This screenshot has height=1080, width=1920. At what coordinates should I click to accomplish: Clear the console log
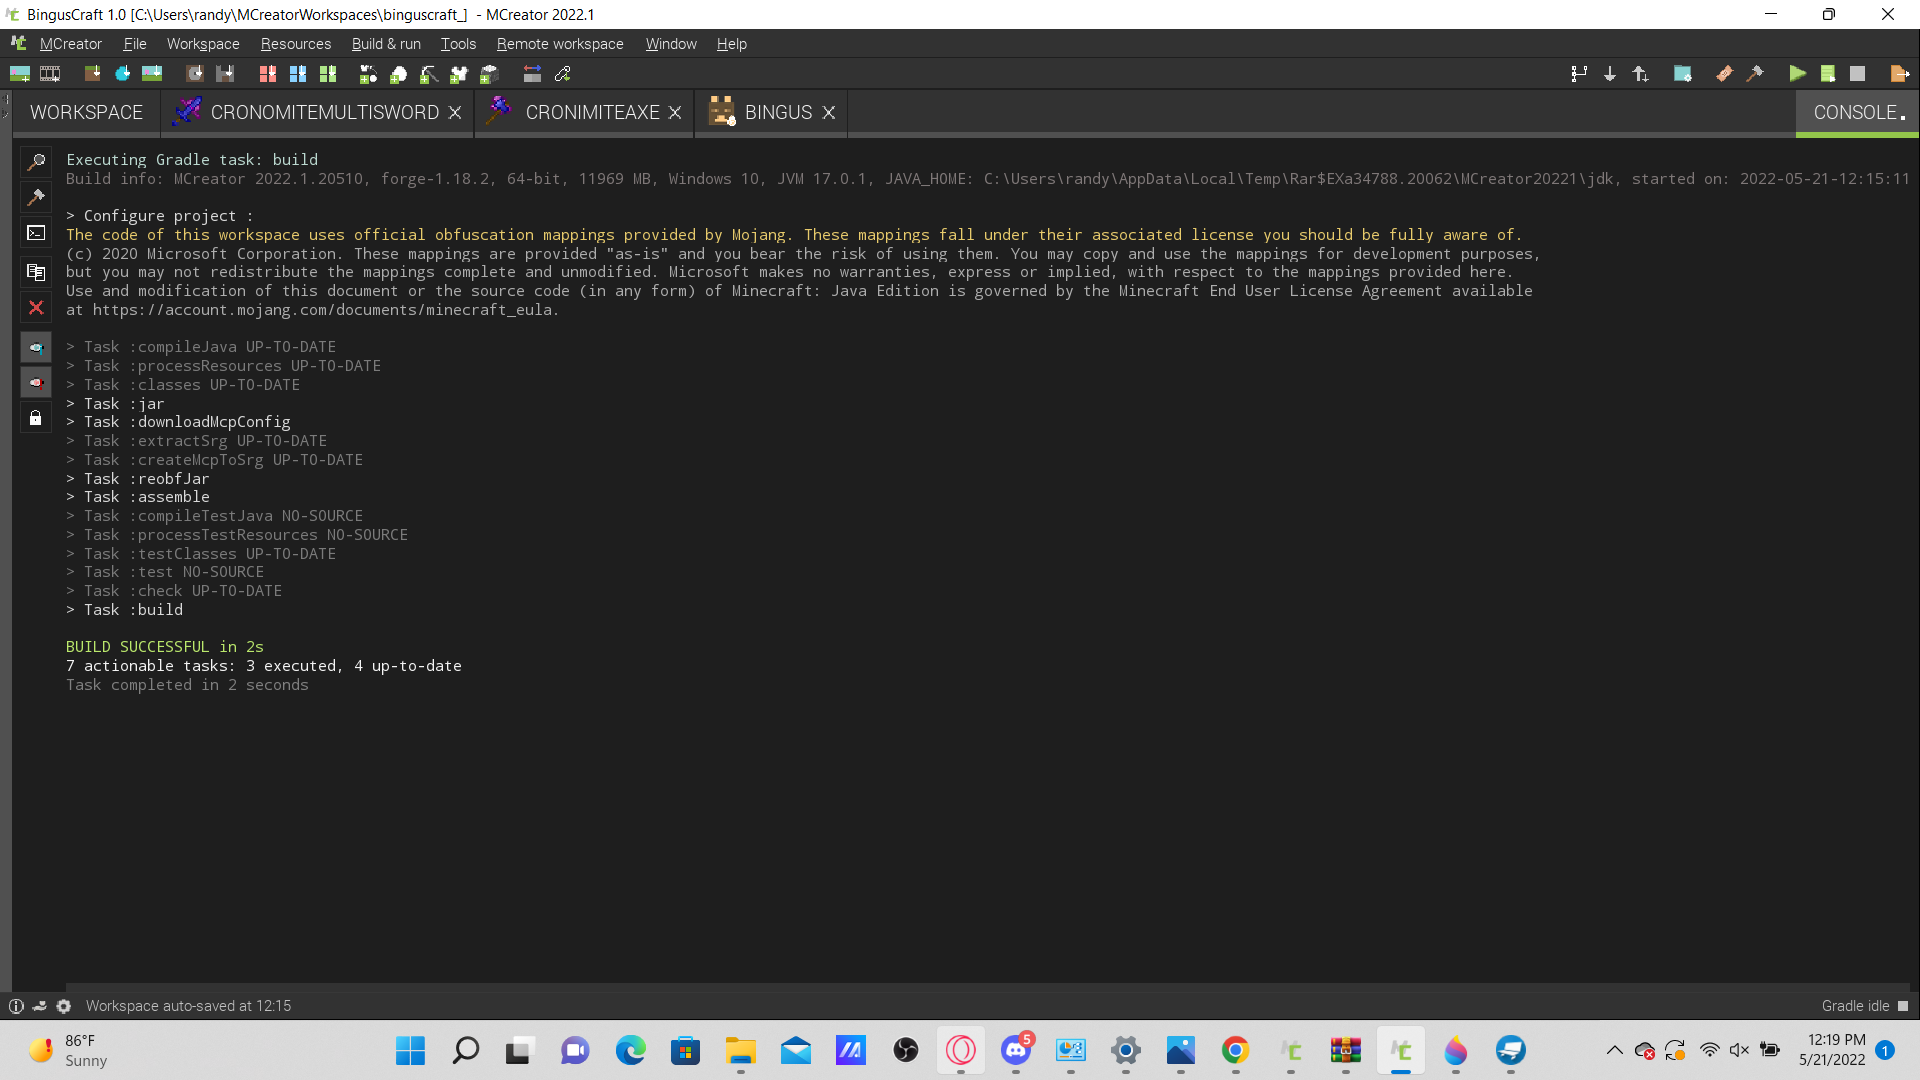[36, 307]
